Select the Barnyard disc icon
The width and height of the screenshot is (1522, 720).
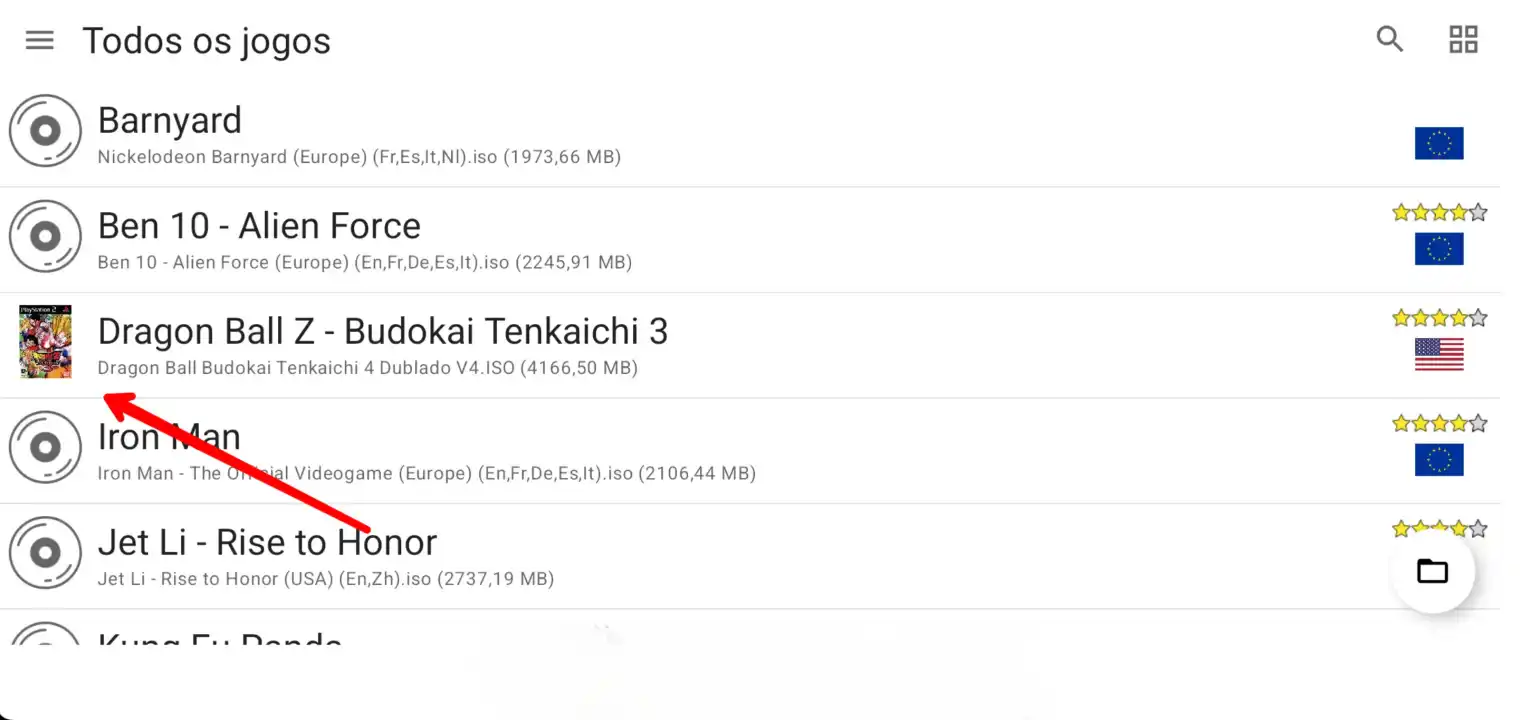point(45,131)
